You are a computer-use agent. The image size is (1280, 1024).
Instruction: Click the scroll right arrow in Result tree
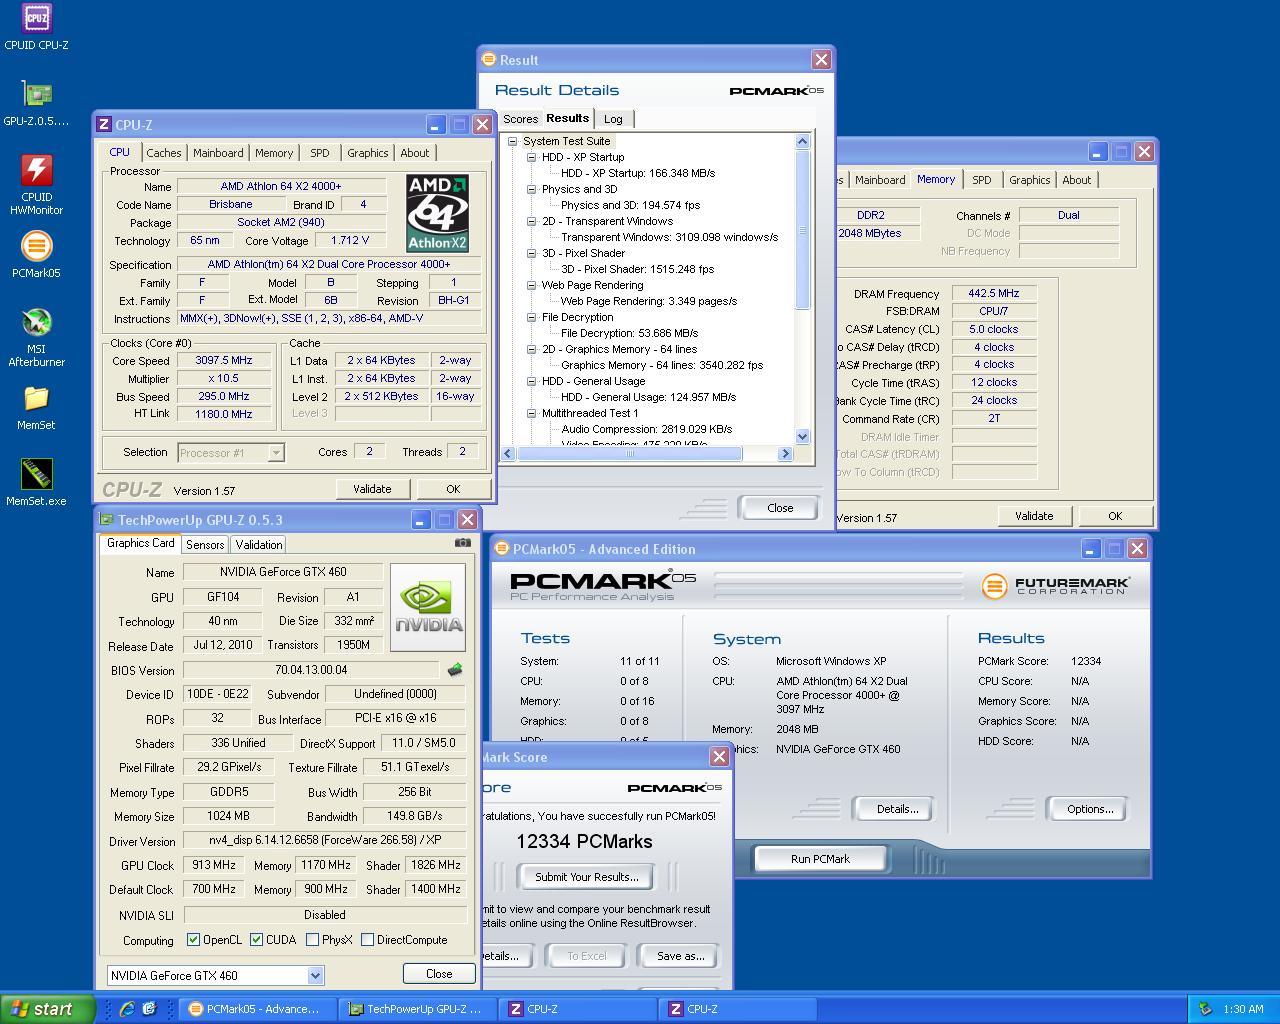point(785,454)
